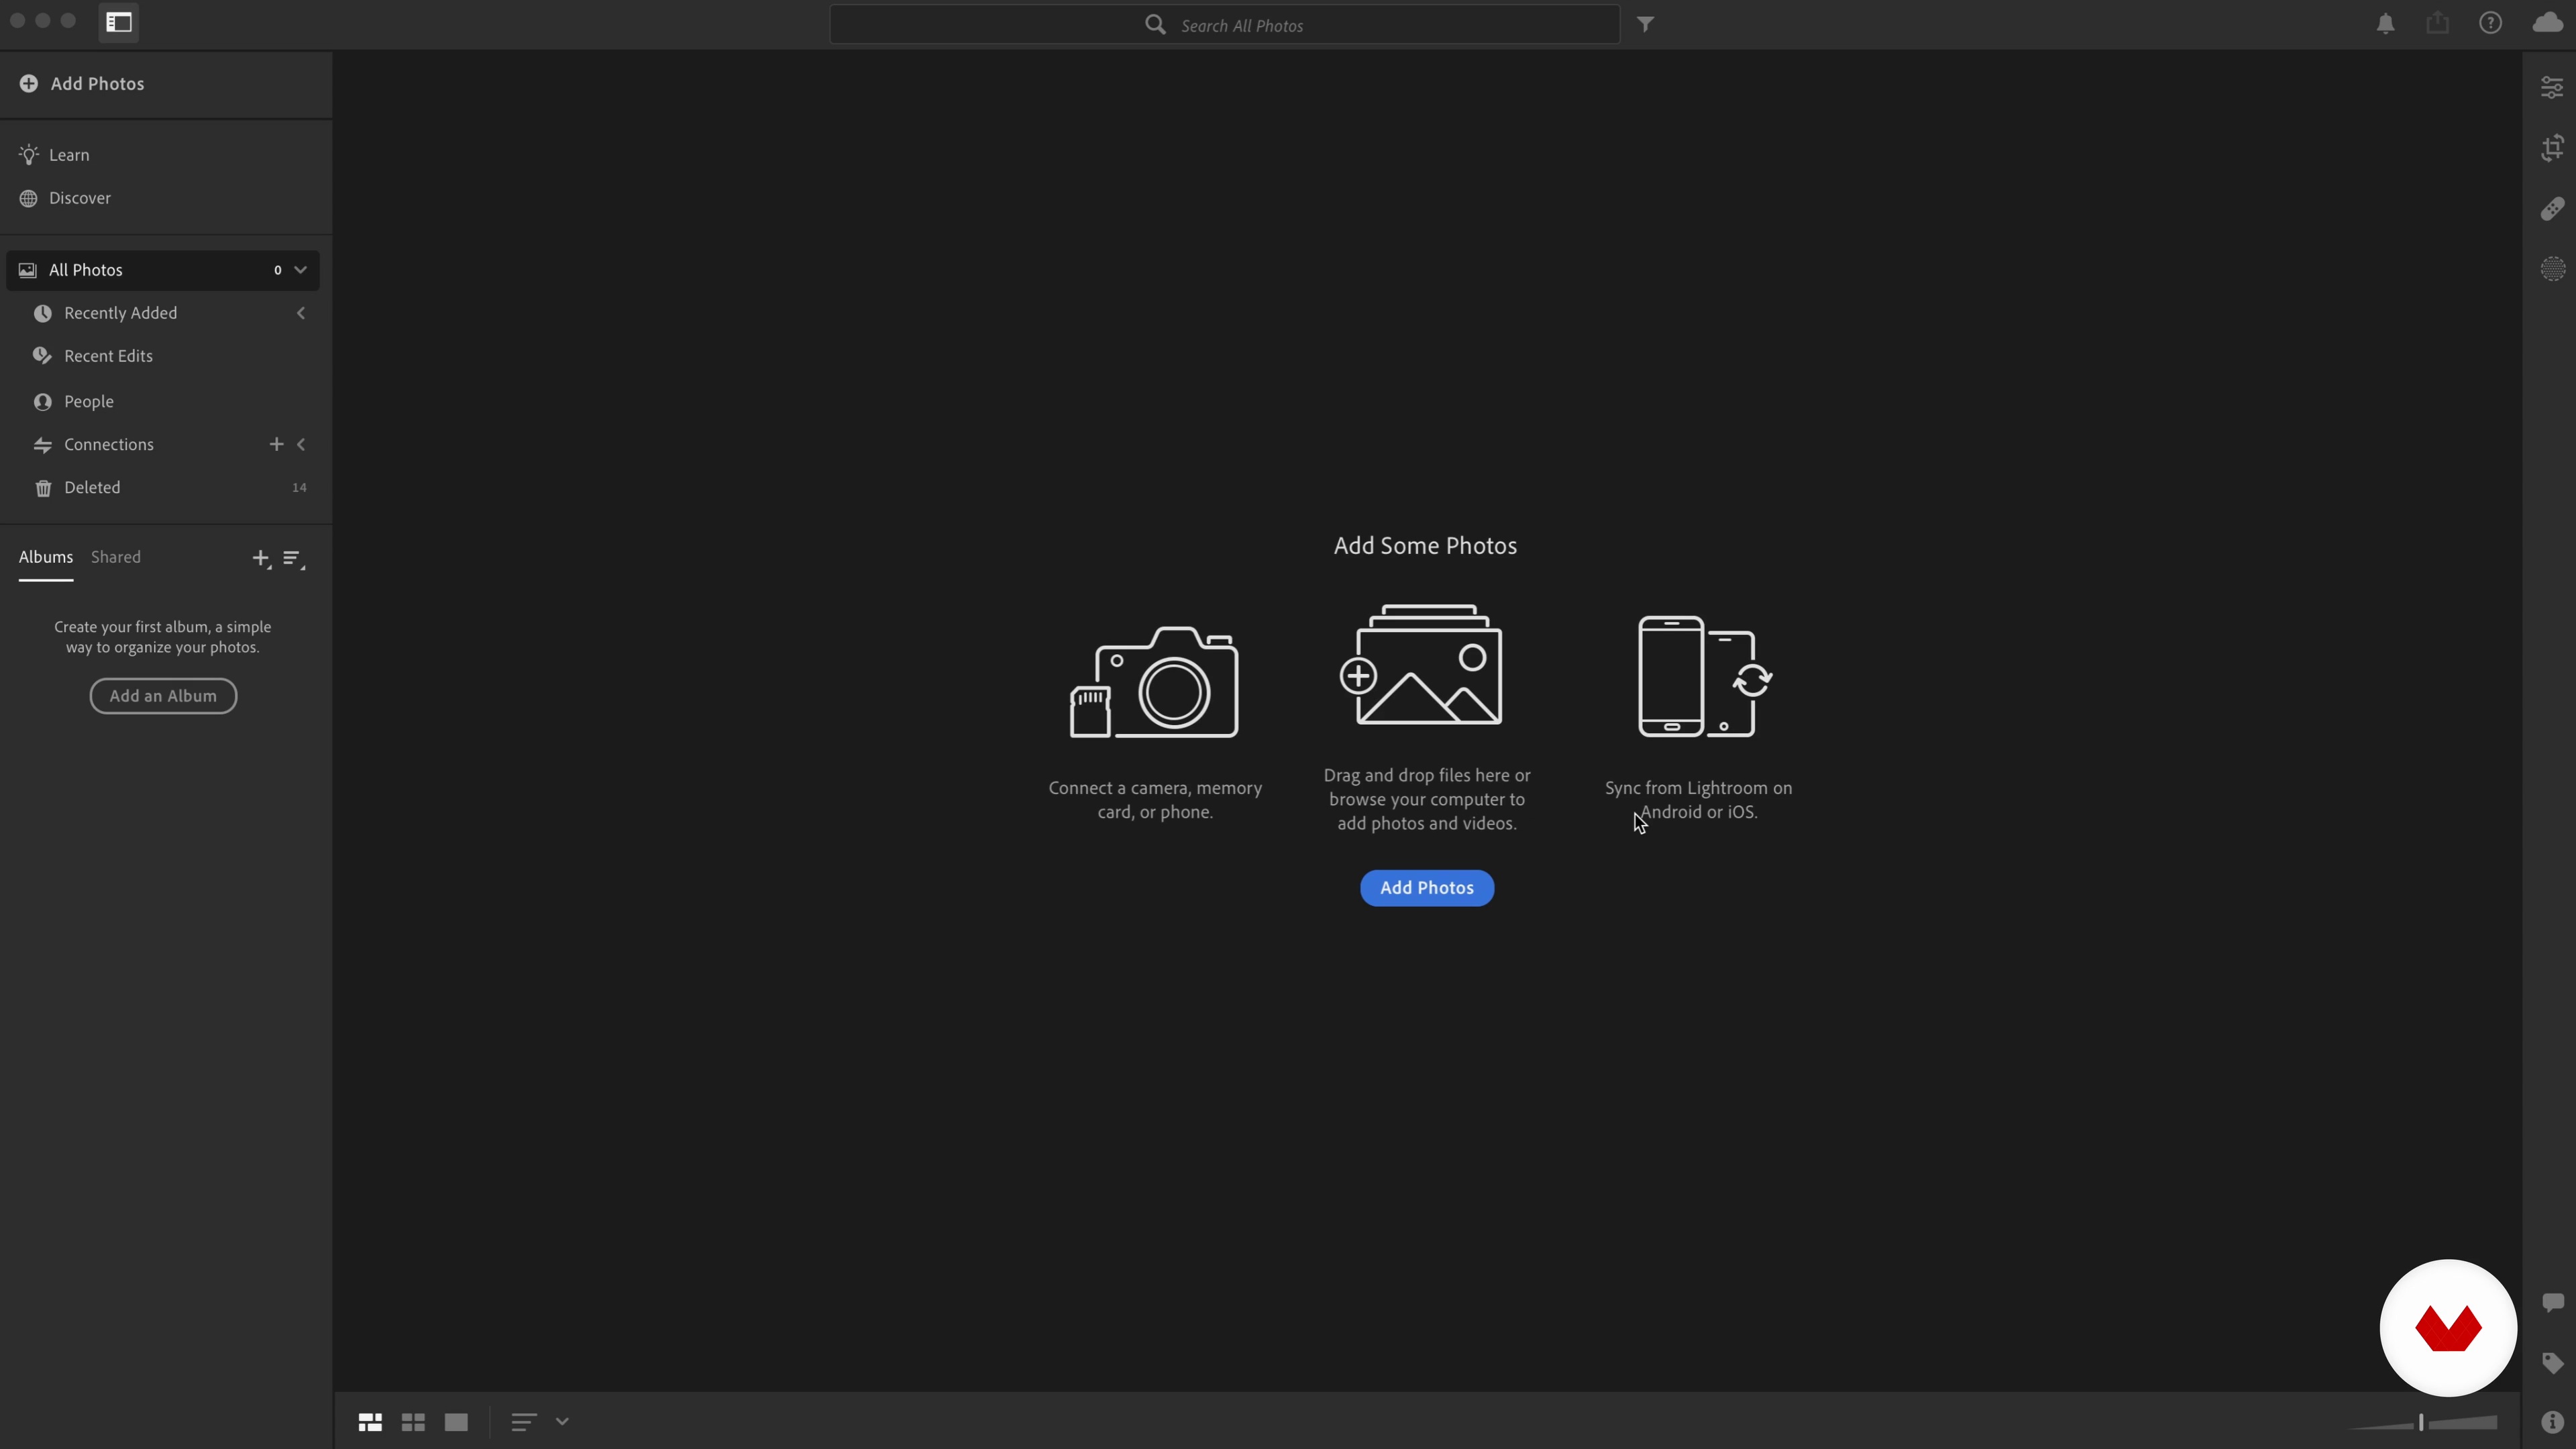Click the All Photos count 0
Screen dimensions: 2576x1449
(x=278, y=270)
